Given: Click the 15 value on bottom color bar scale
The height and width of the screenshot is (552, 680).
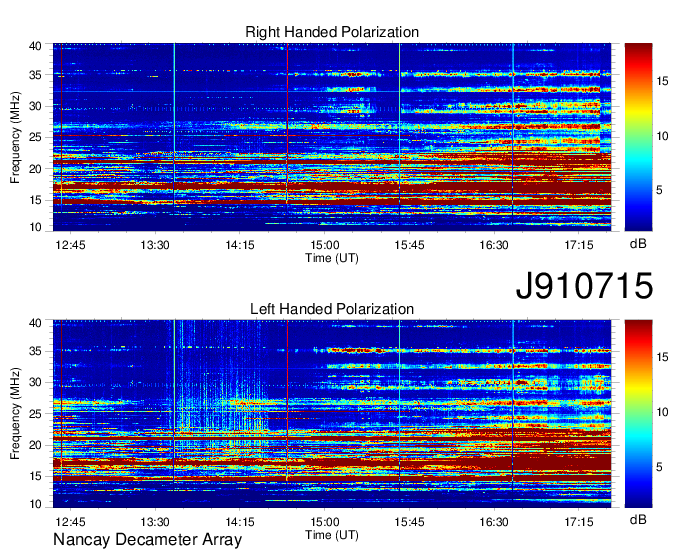Looking at the screenshot, I should (662, 357).
